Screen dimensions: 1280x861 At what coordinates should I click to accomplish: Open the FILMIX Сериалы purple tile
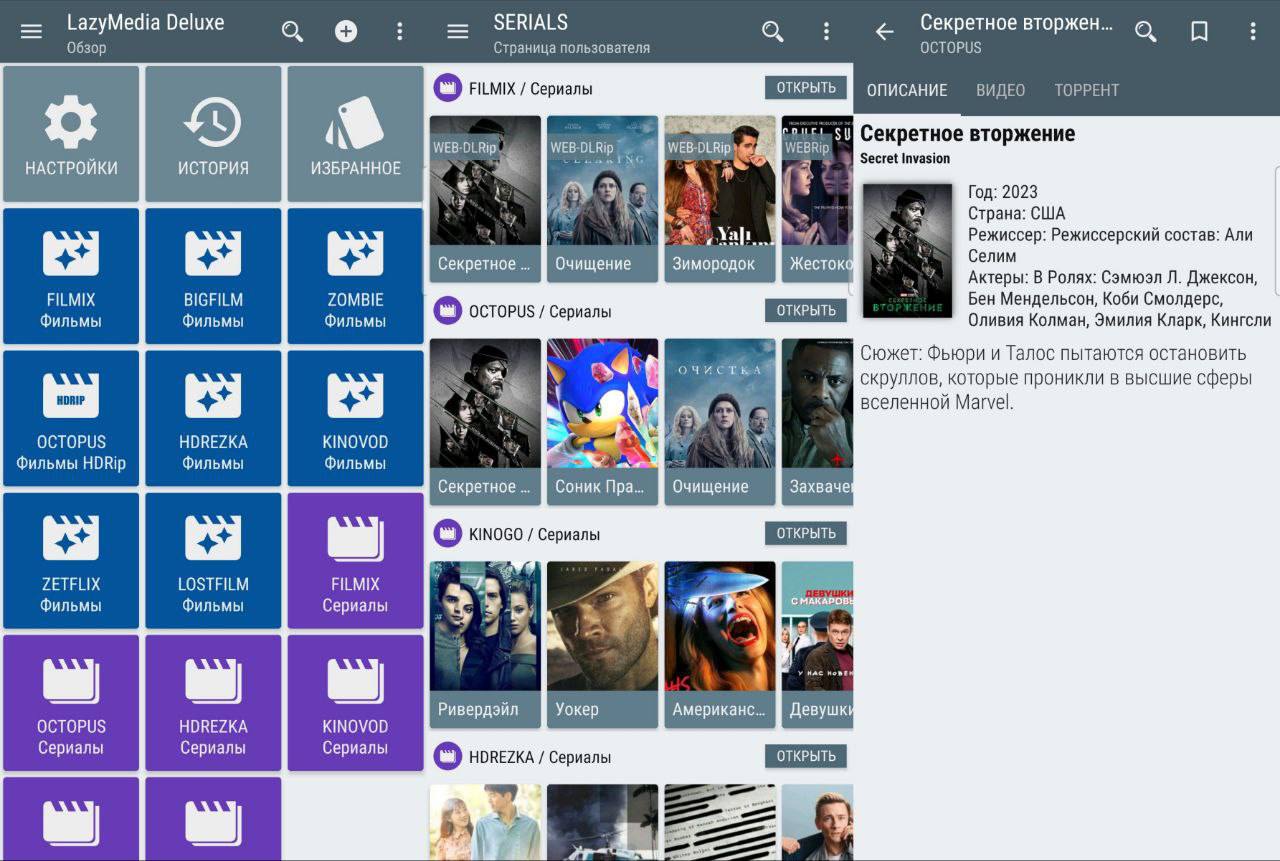[355, 560]
